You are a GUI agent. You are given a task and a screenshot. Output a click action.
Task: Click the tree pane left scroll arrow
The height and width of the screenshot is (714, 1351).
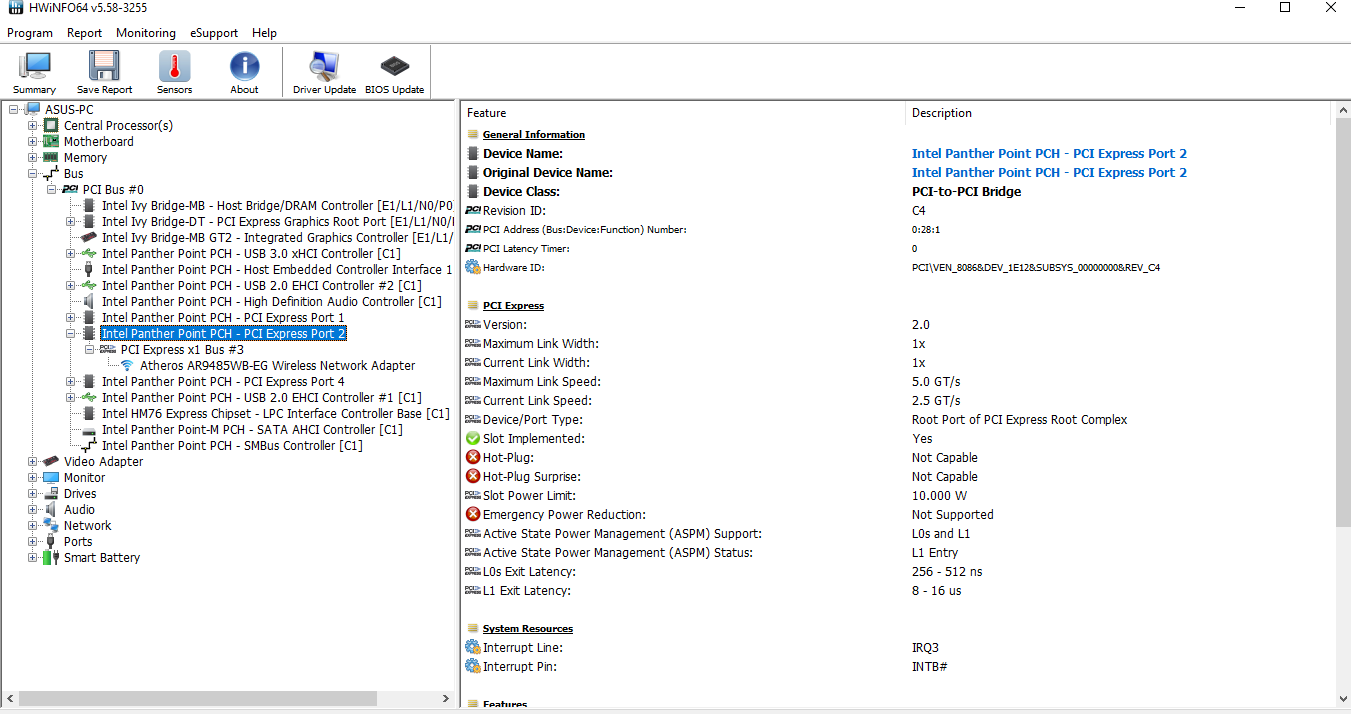pyautogui.click(x=10, y=698)
